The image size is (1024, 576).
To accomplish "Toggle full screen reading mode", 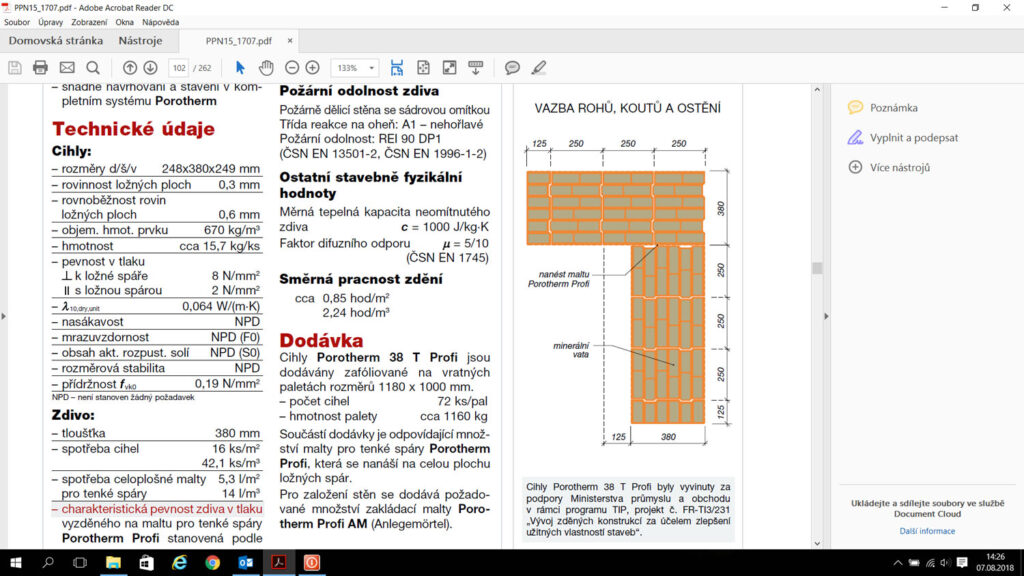I will [449, 67].
